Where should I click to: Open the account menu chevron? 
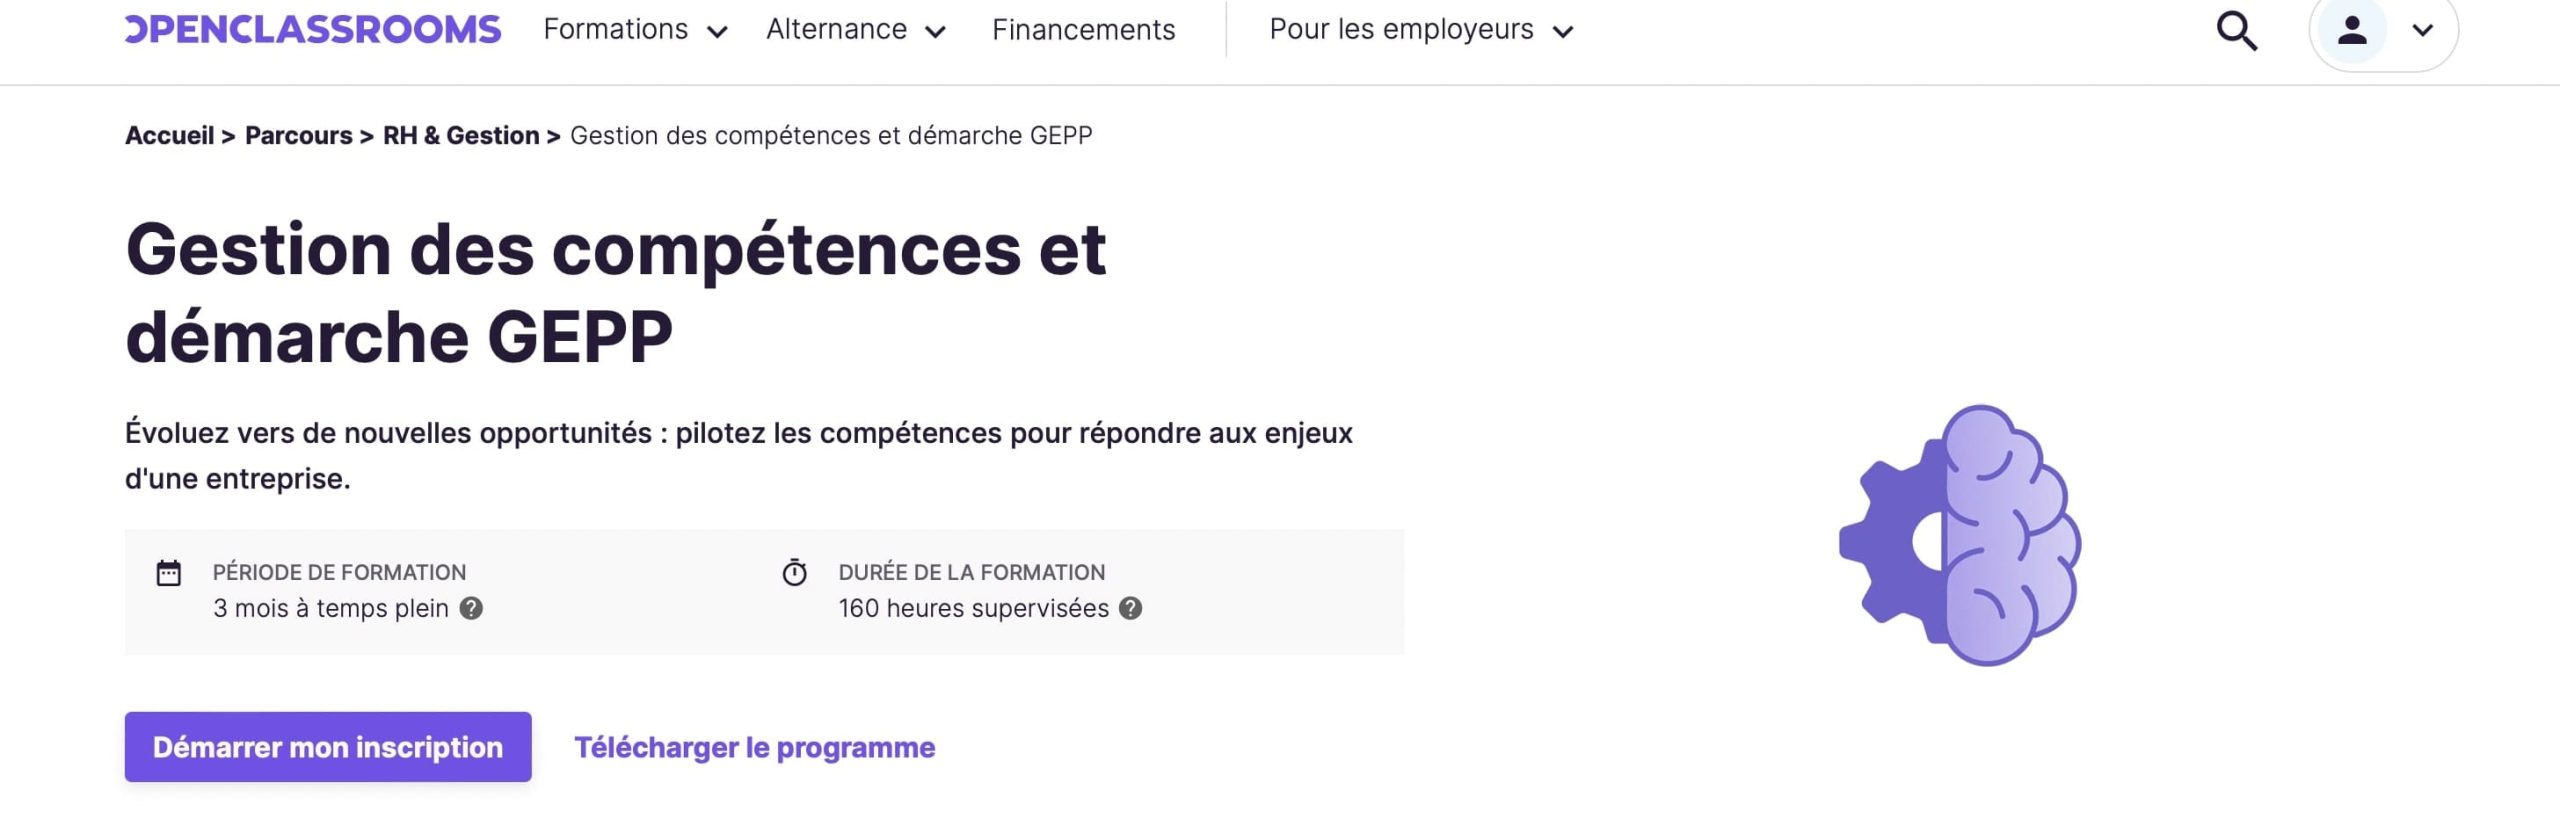[2422, 30]
